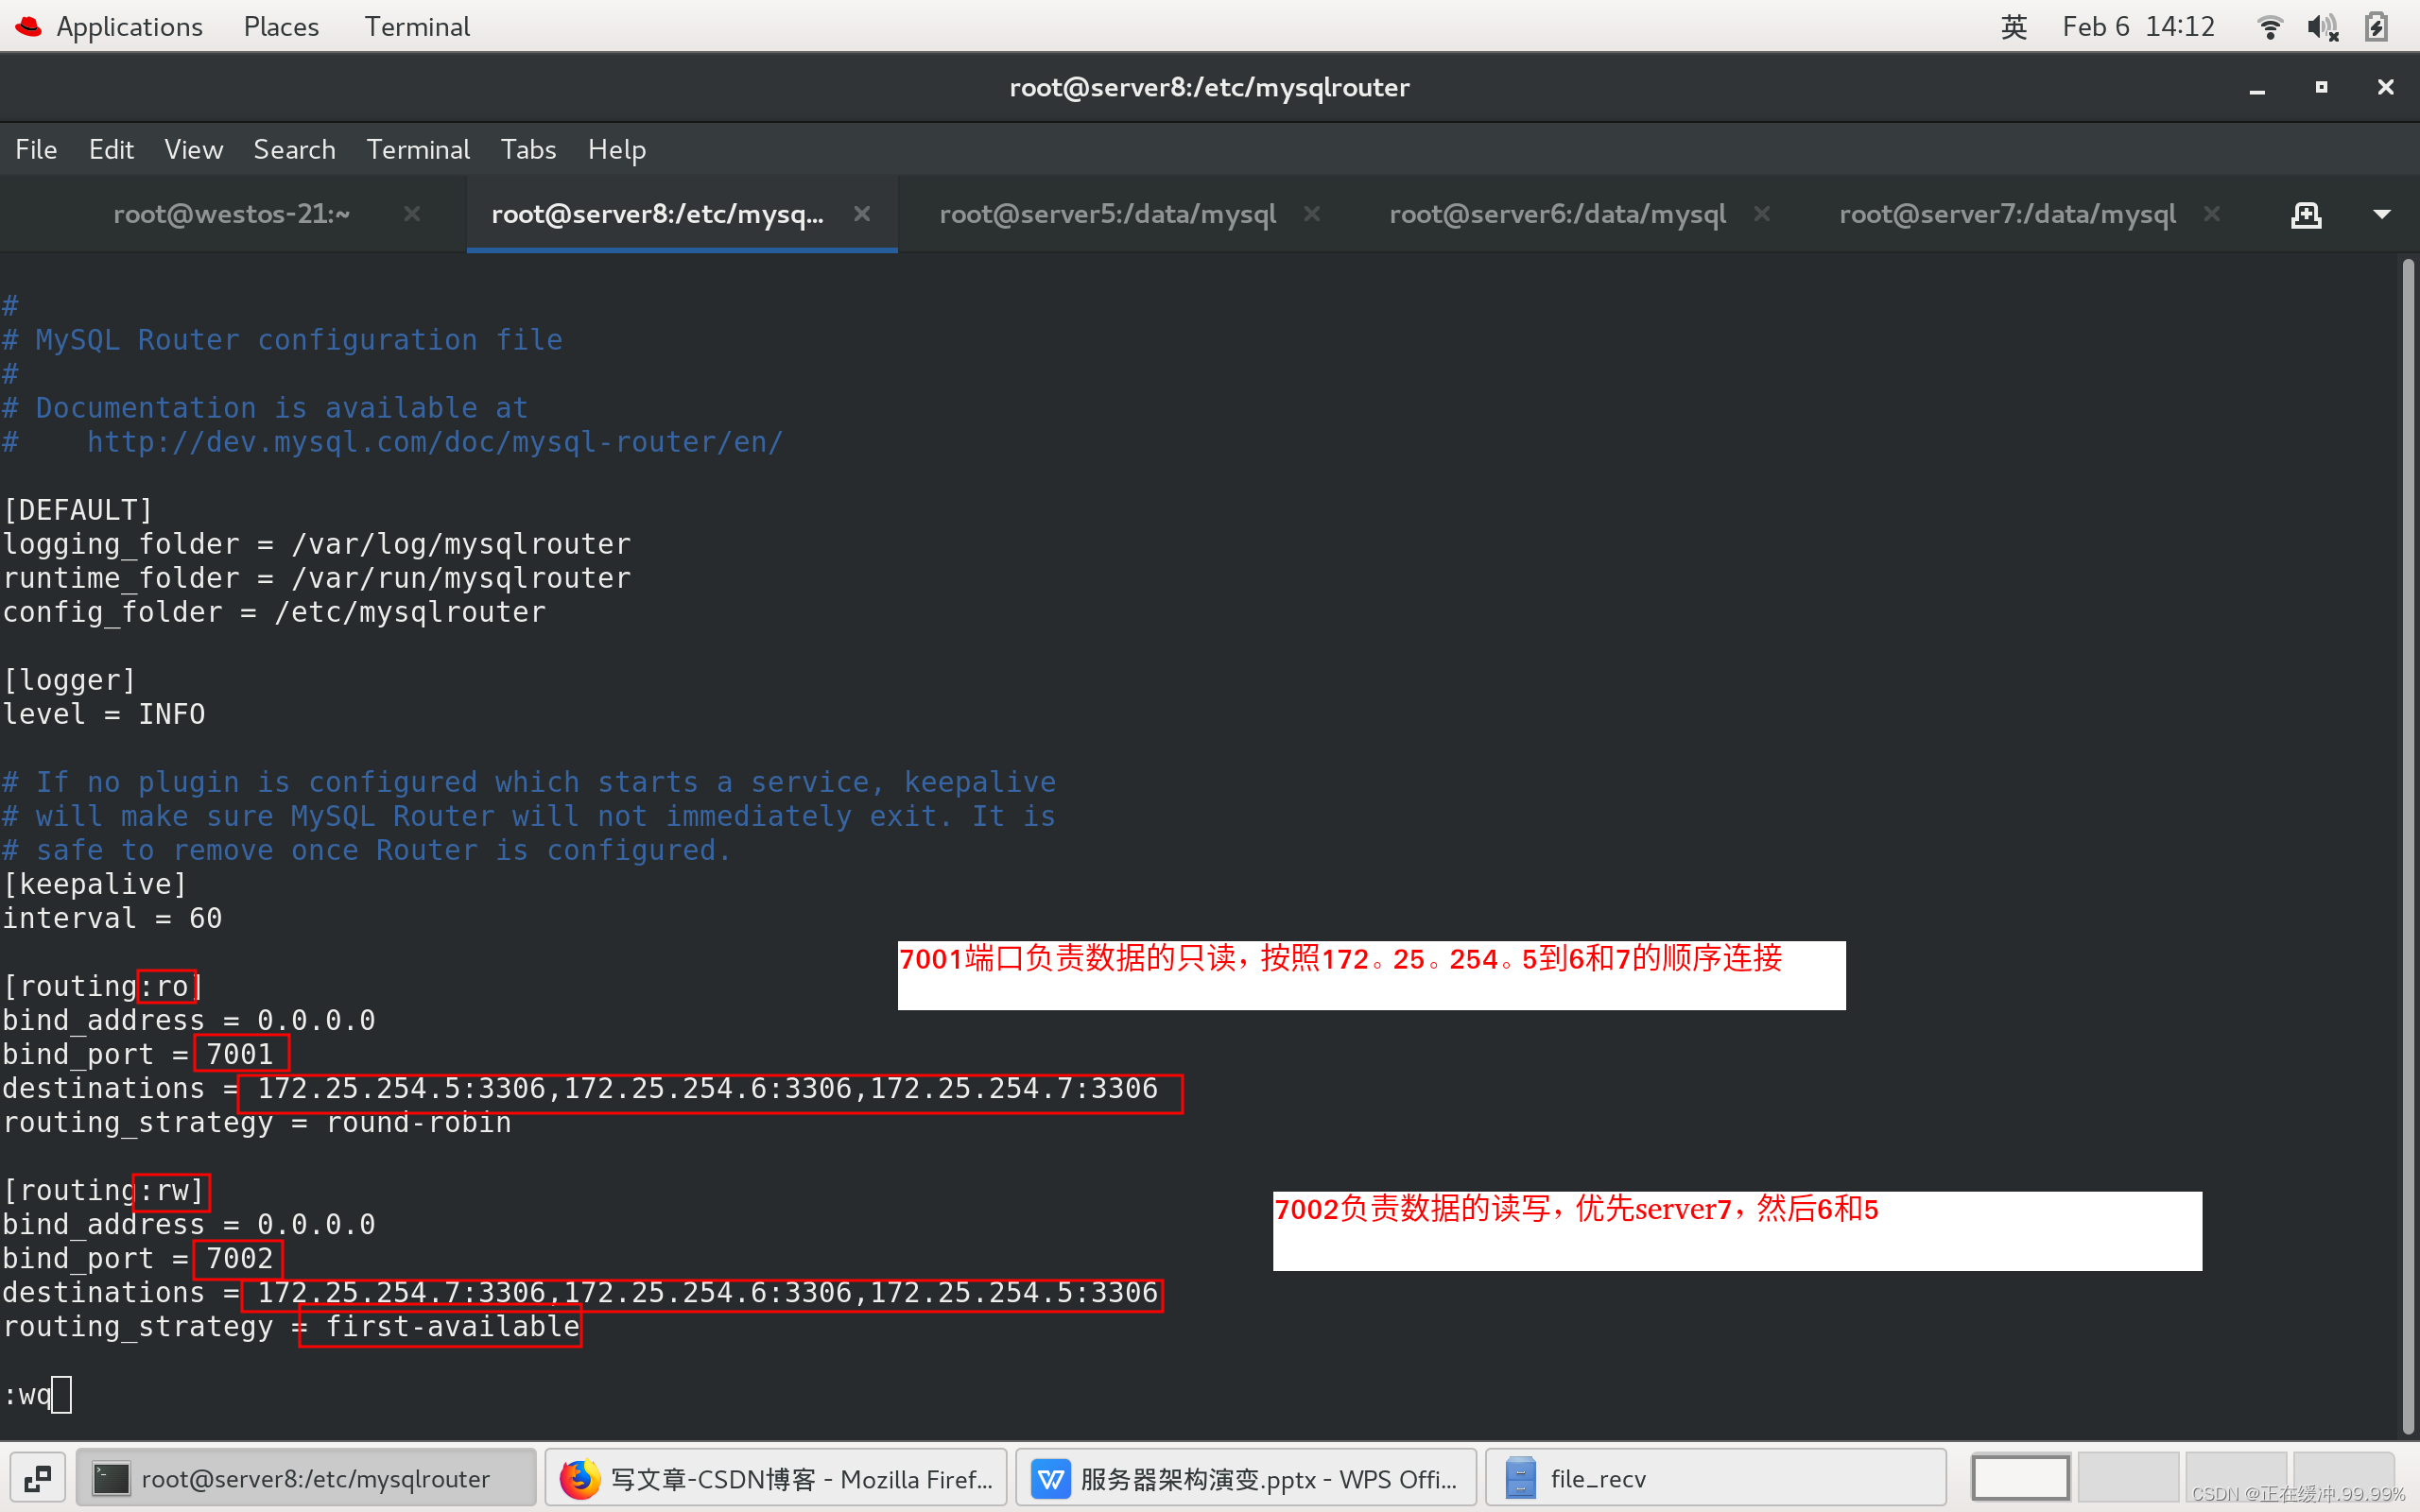Close the root@server5 tab

click(x=1312, y=214)
